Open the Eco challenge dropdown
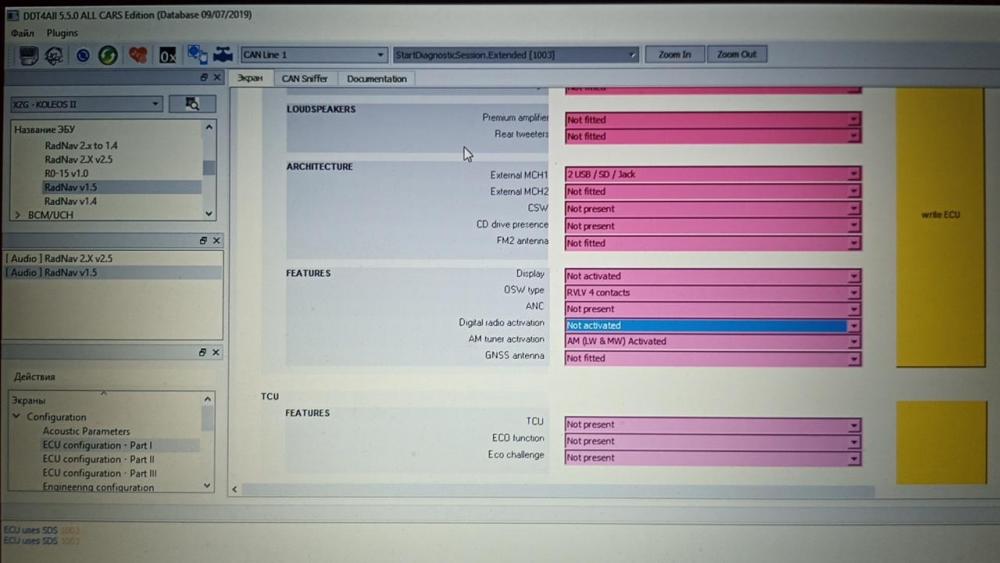 (x=713, y=458)
